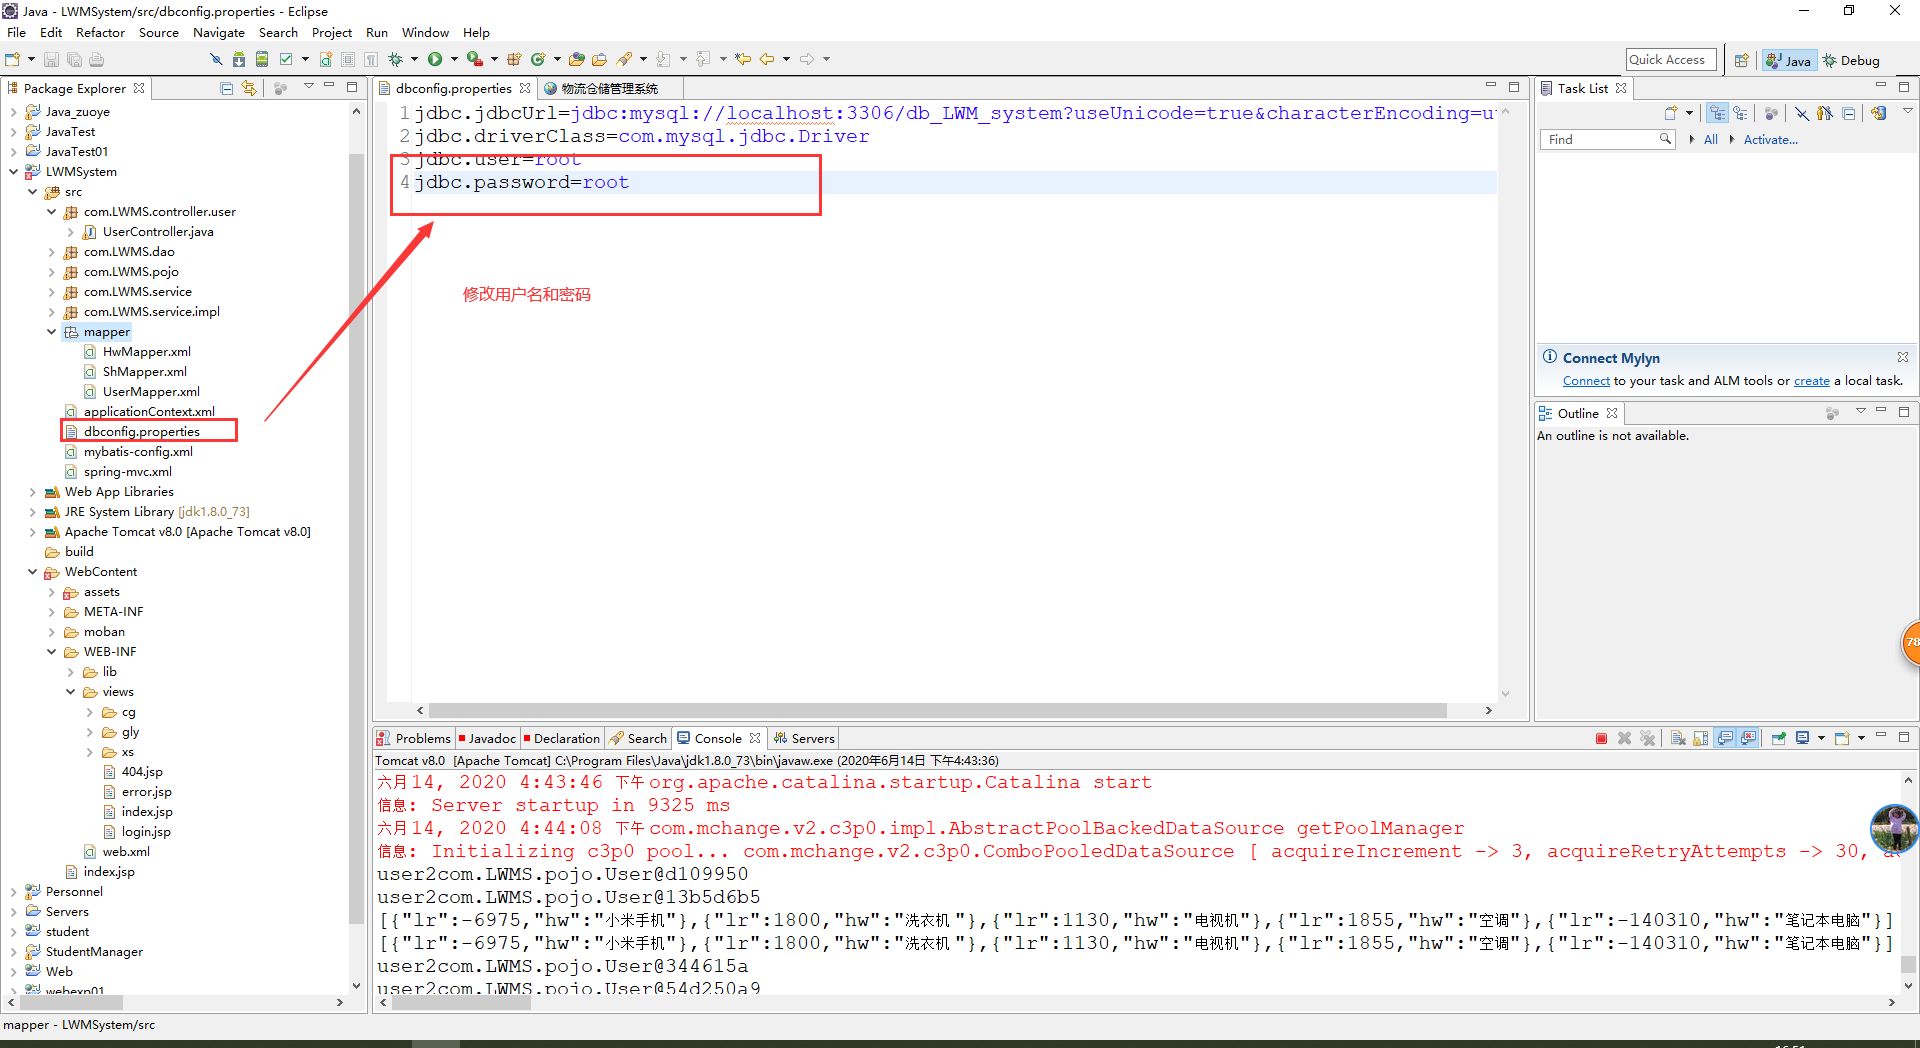Screen dimensions: 1920x1048
Task: Click the Print toolbar icon
Action: (96, 59)
